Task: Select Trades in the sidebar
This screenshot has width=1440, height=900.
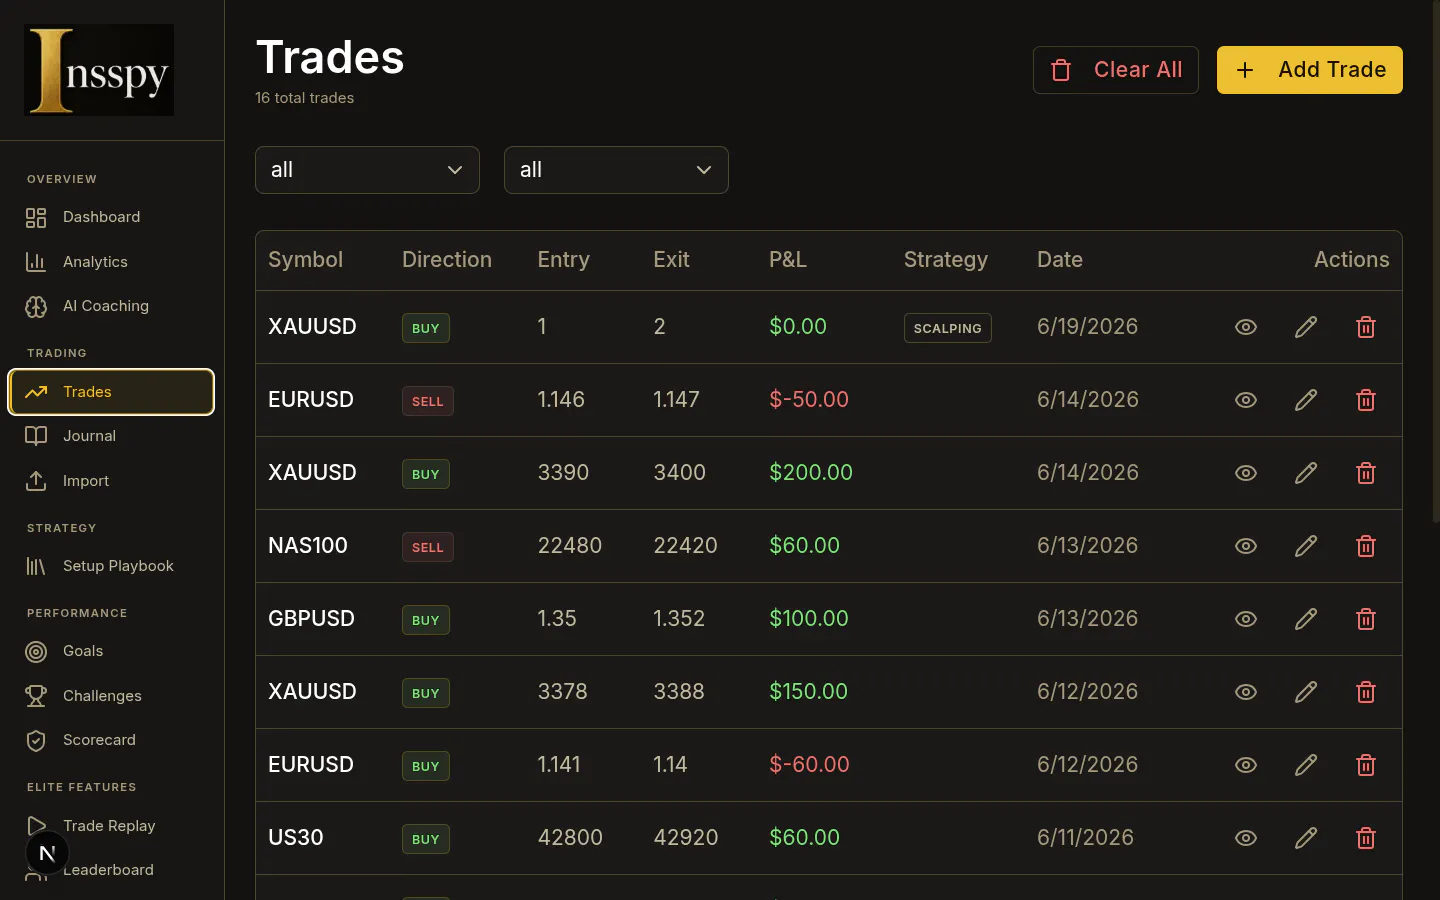Action: [x=111, y=392]
